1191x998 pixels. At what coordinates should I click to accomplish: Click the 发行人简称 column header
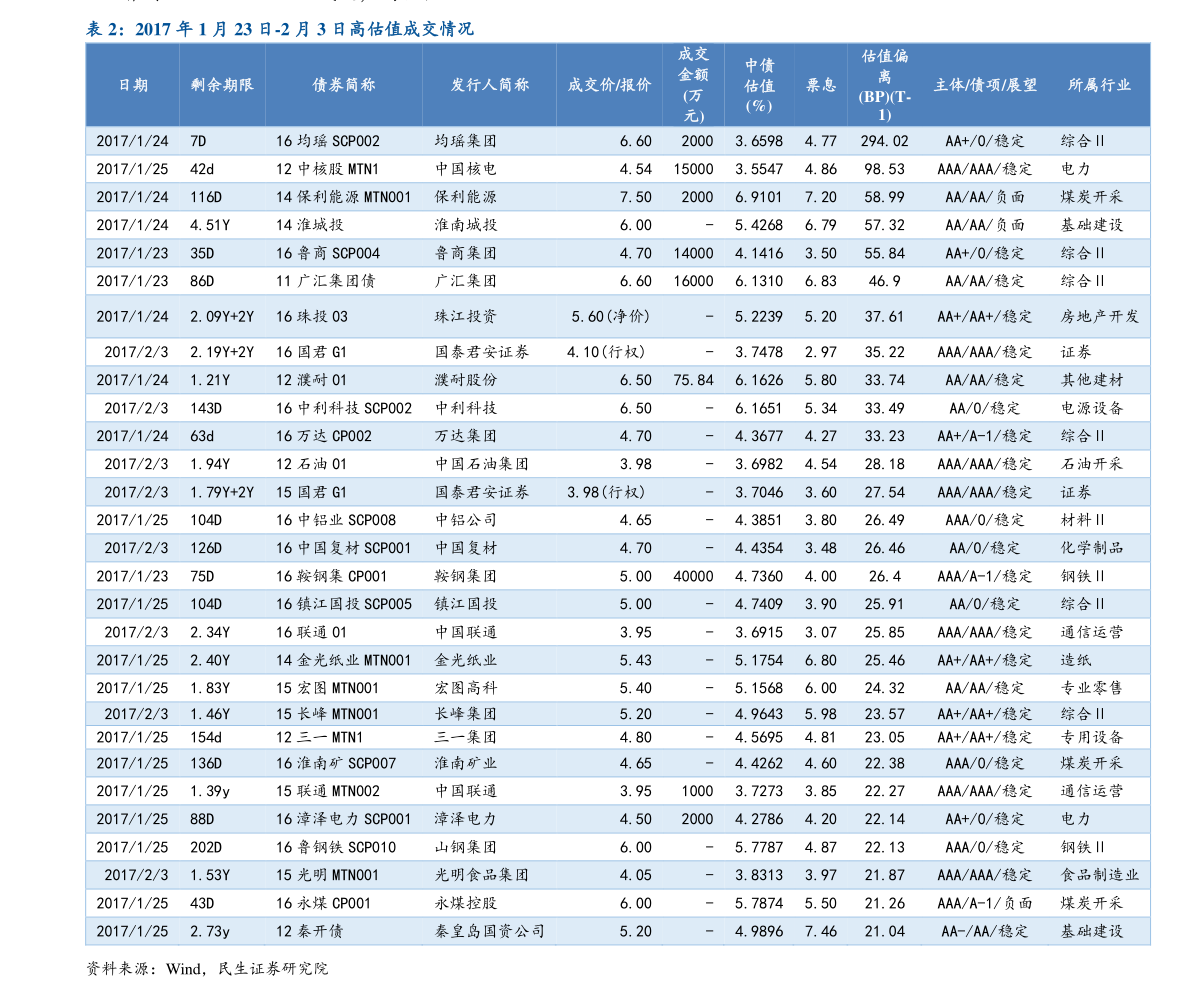tap(490, 85)
